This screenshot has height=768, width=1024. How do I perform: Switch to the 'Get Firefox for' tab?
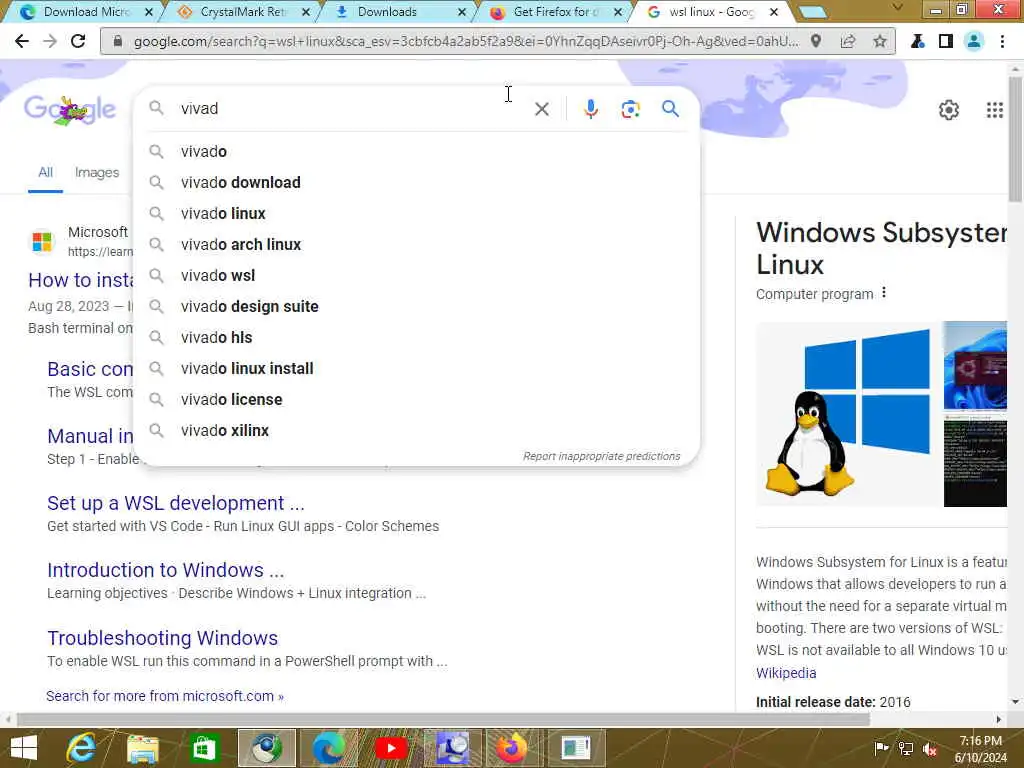[x=555, y=12]
